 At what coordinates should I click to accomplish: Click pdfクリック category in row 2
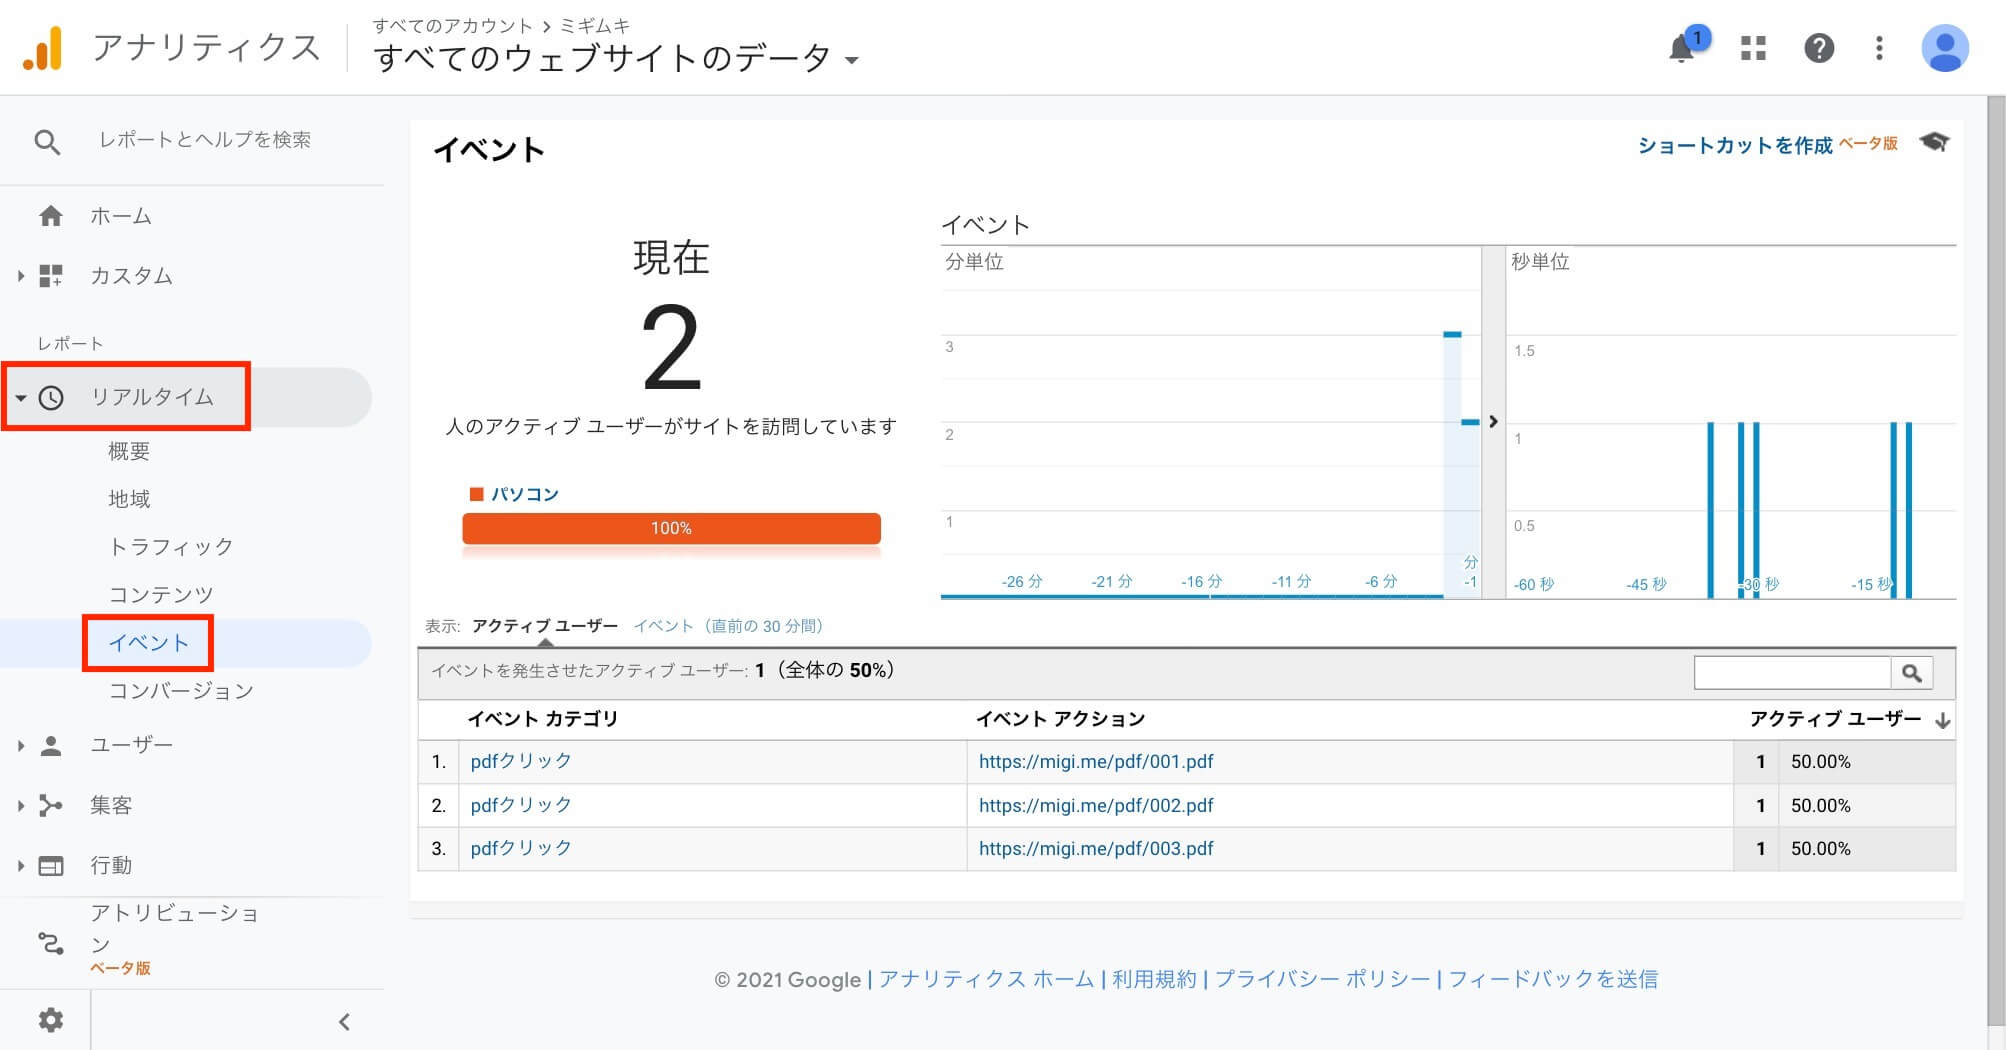tap(521, 805)
